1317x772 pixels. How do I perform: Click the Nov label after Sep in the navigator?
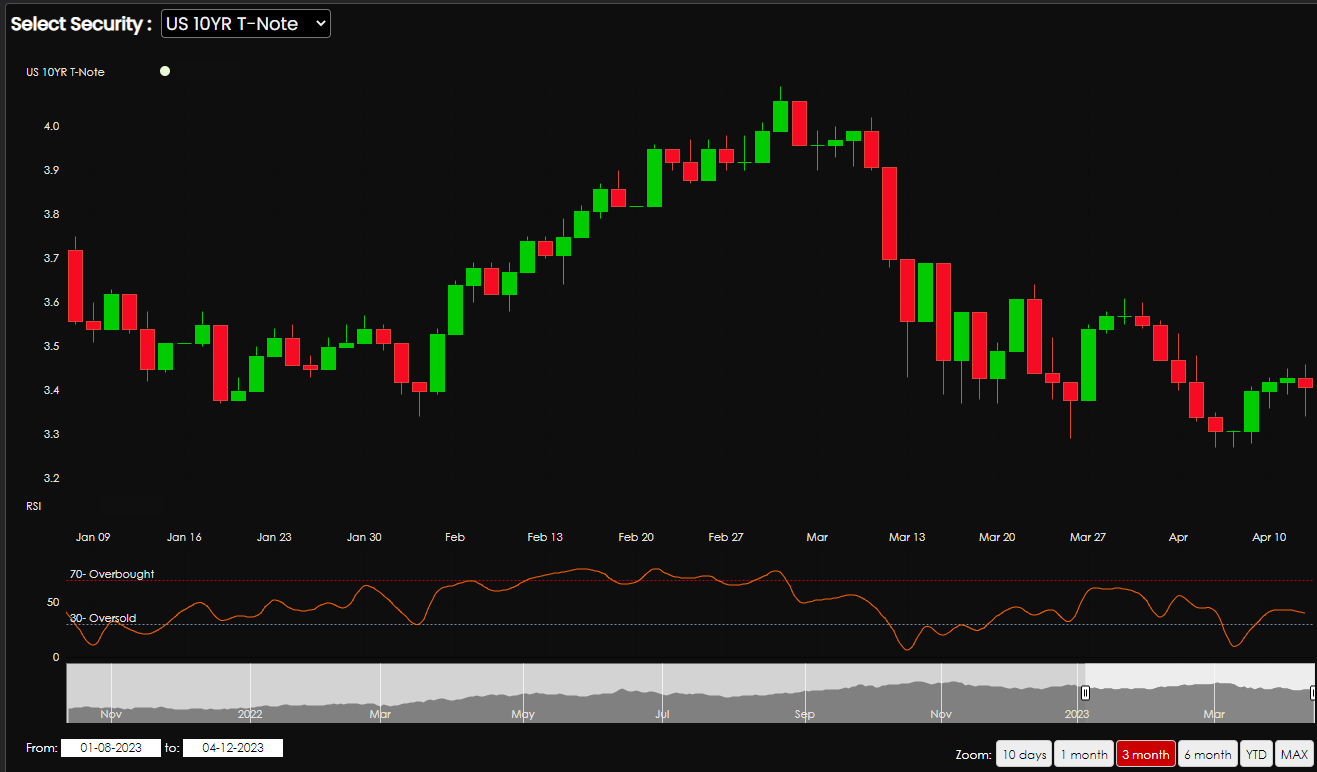coord(941,714)
